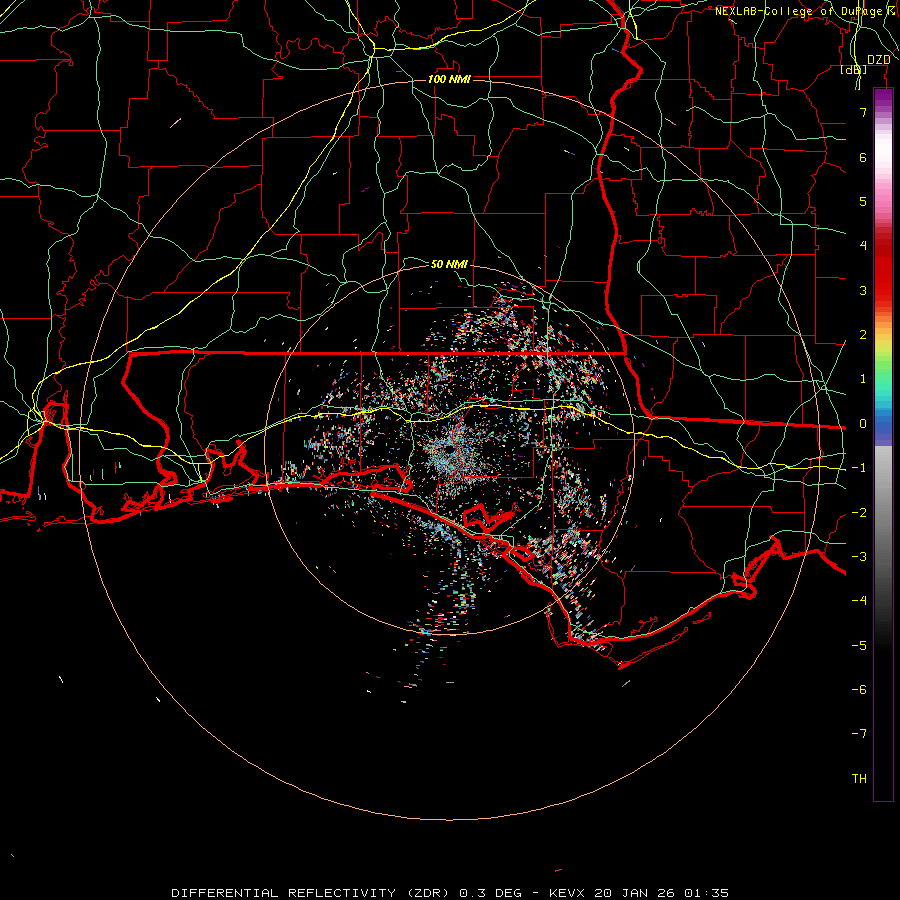
Task: Select the 7 value on the ZDR scale
Action: (863, 112)
